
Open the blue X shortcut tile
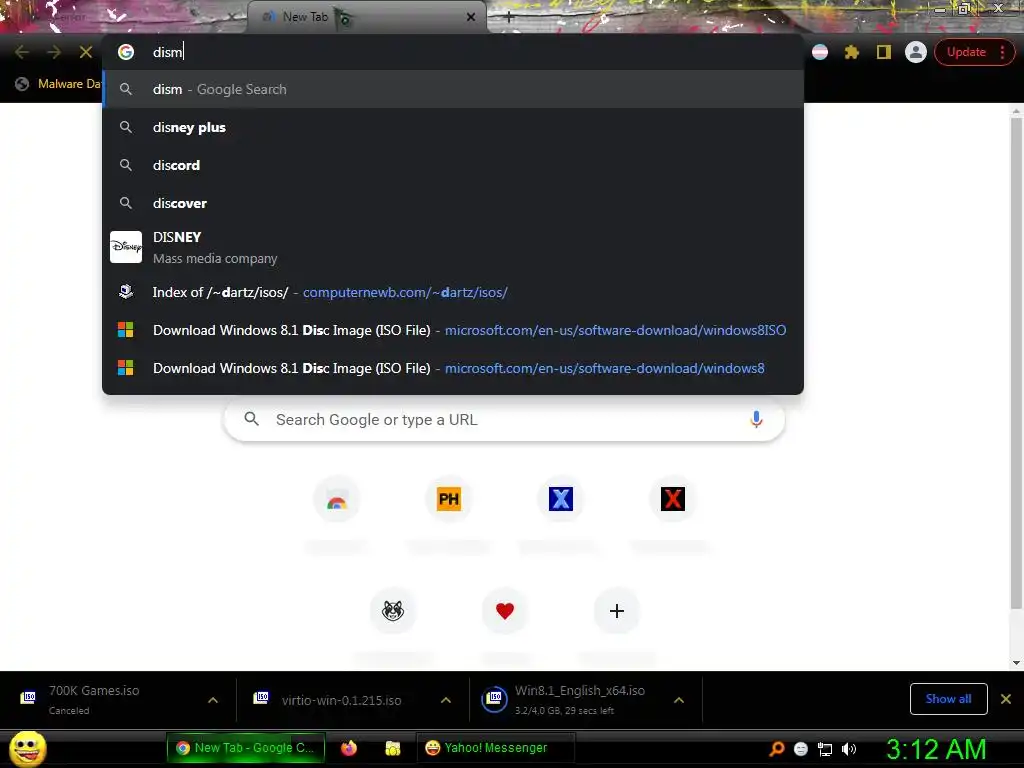pos(561,500)
